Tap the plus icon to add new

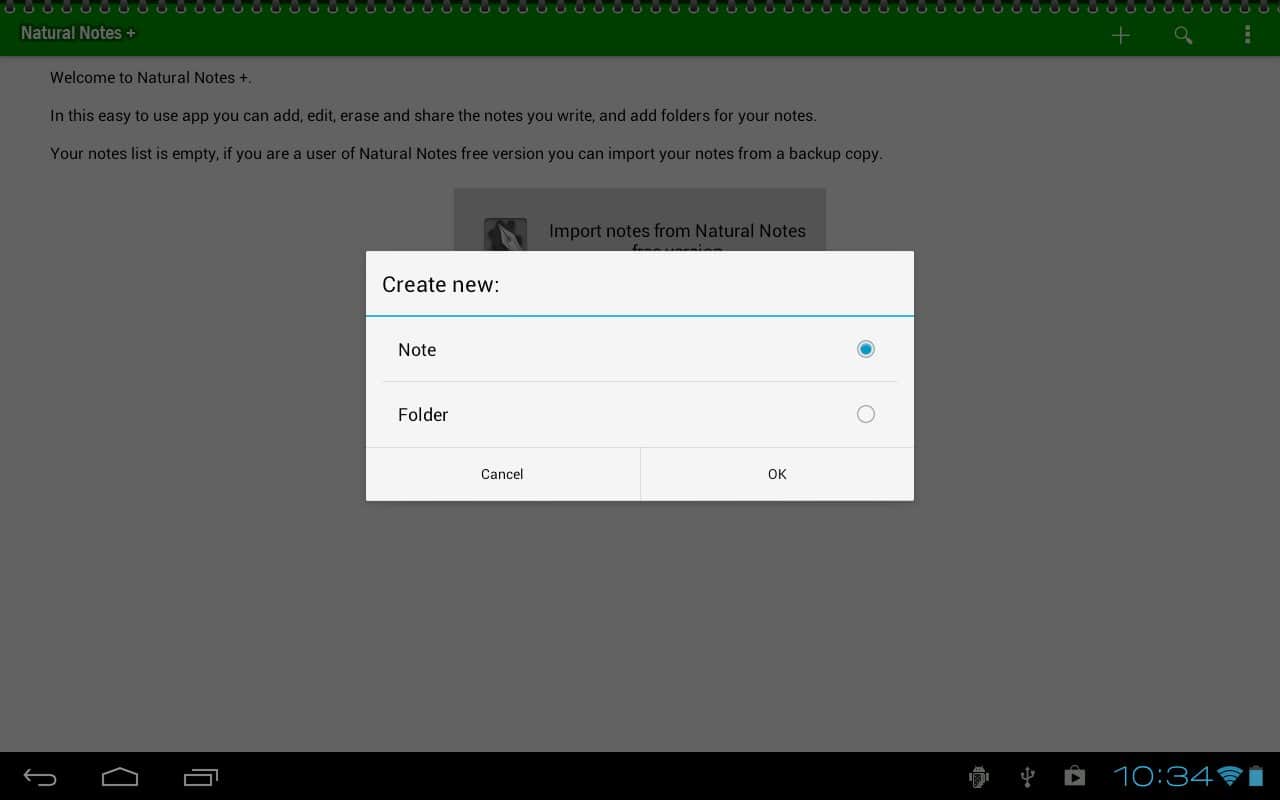pyautogui.click(x=1120, y=35)
